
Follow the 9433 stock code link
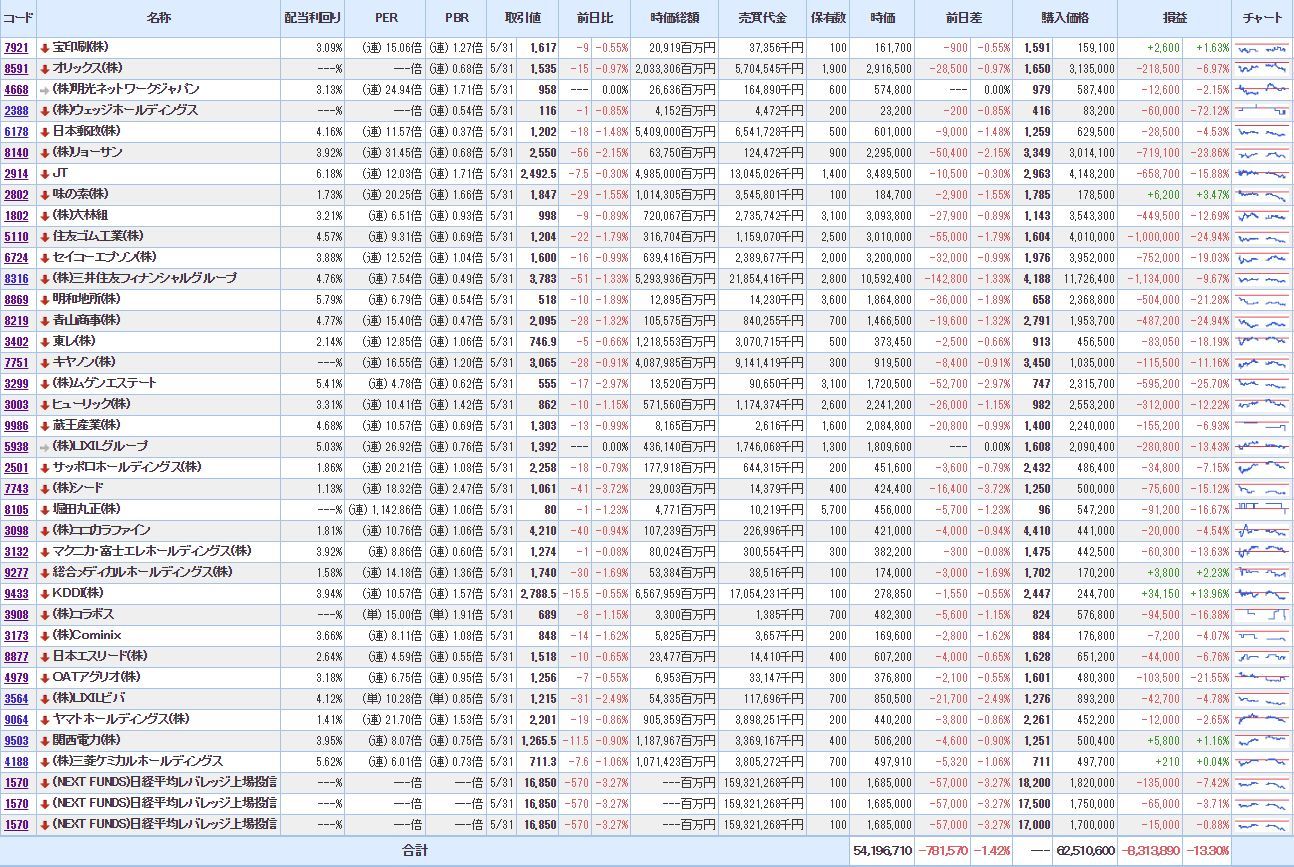click(16, 594)
